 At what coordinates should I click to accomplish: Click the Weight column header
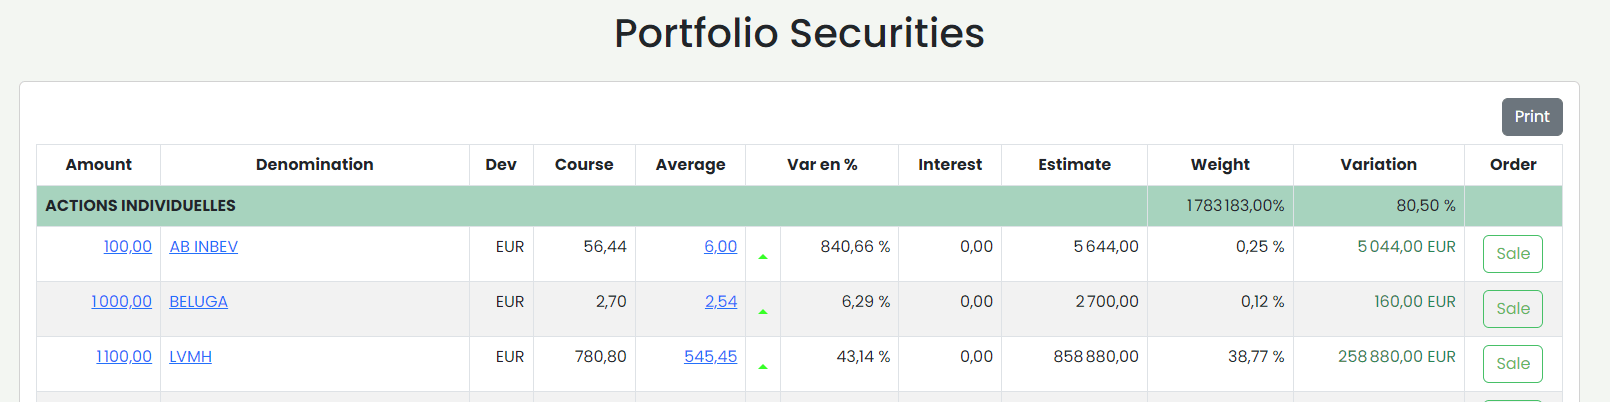pos(1220,165)
